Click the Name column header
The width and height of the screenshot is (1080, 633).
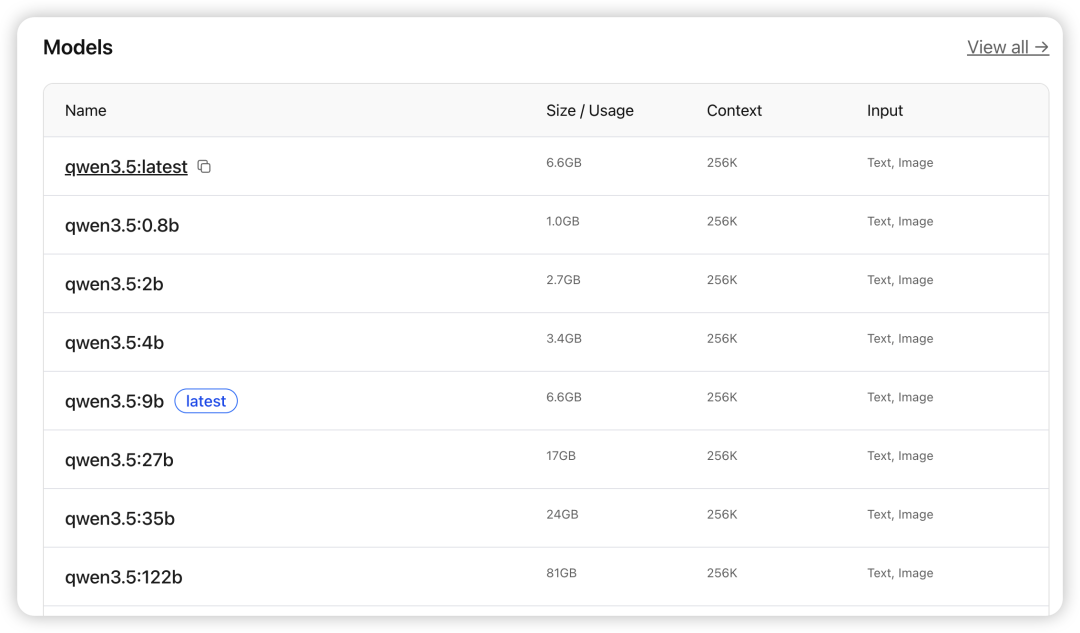click(85, 110)
